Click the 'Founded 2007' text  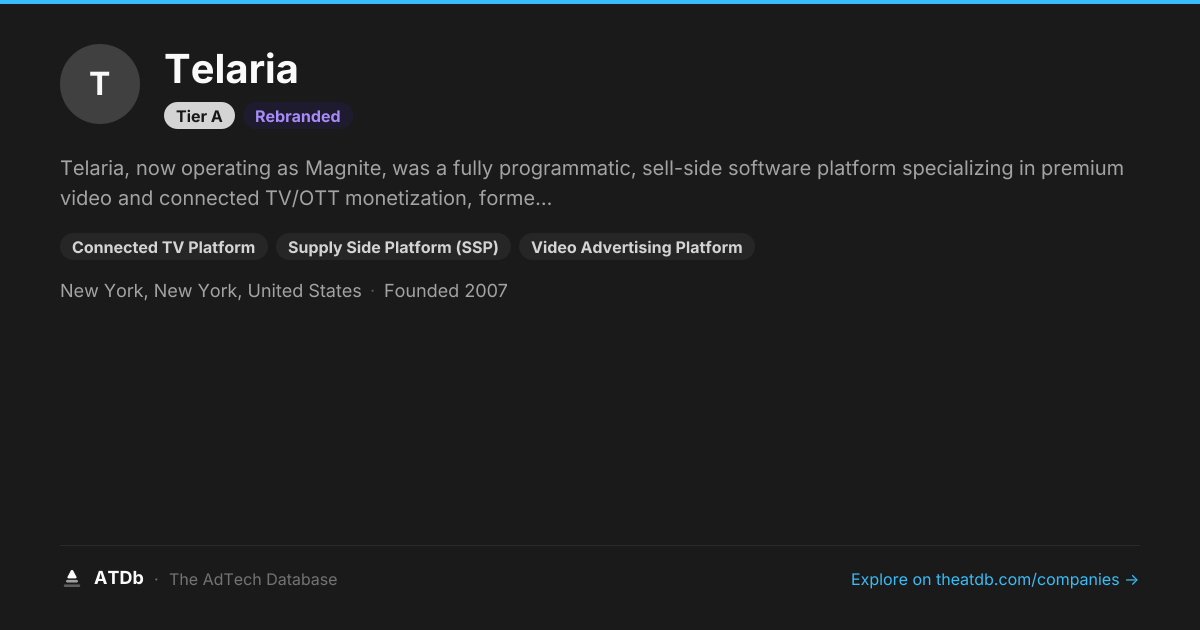pos(446,291)
